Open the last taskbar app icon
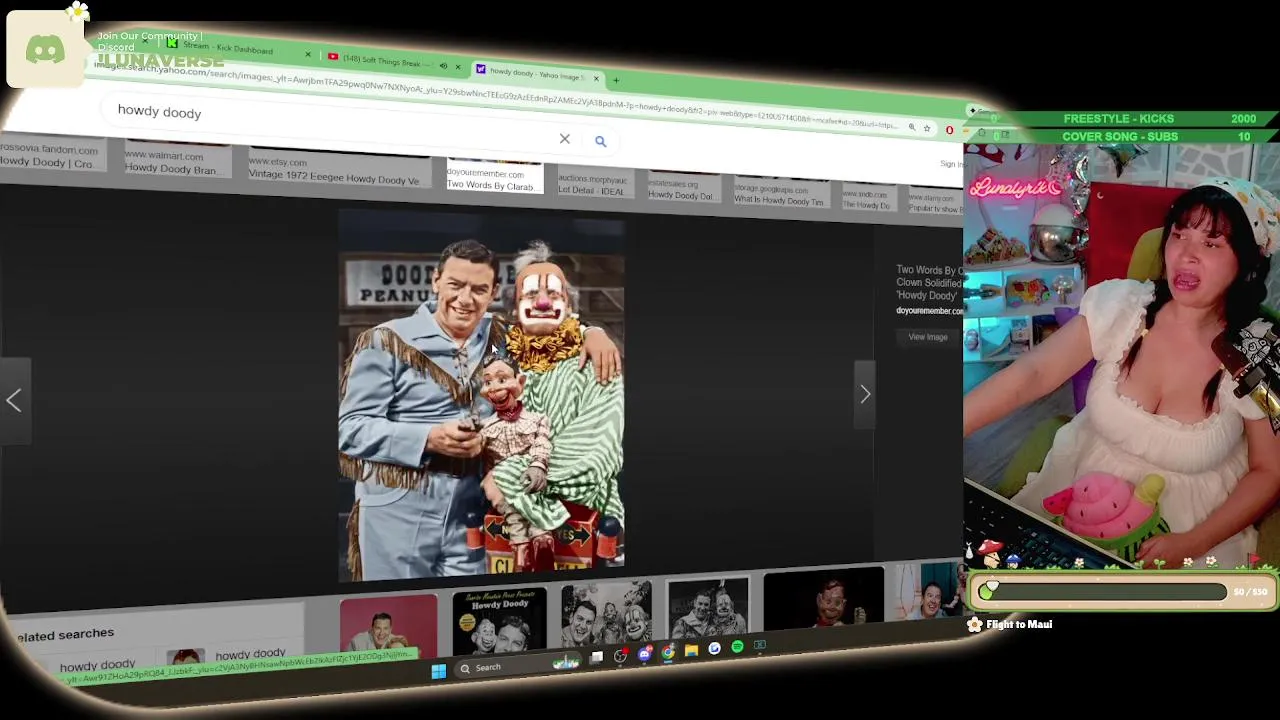 [x=760, y=645]
